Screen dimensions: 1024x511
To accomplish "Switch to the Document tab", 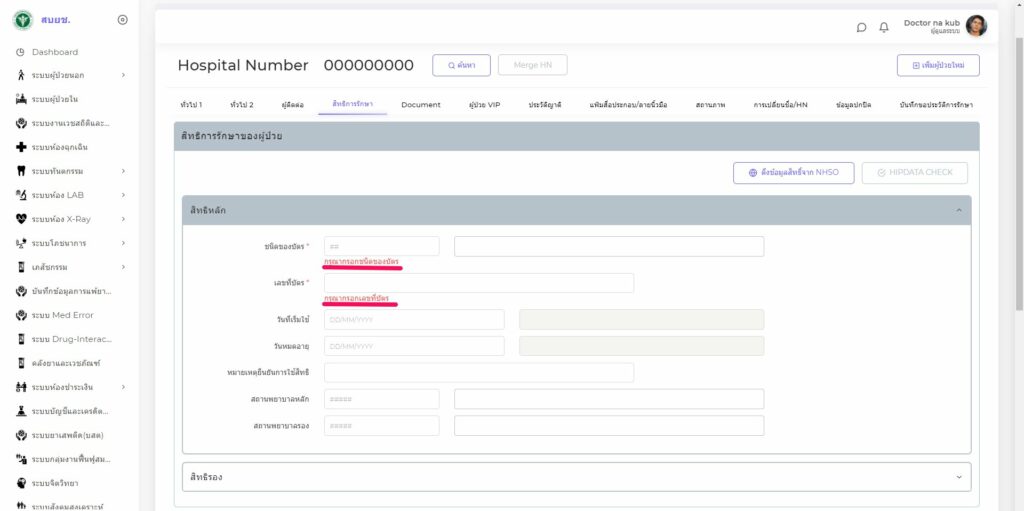I will [421, 105].
